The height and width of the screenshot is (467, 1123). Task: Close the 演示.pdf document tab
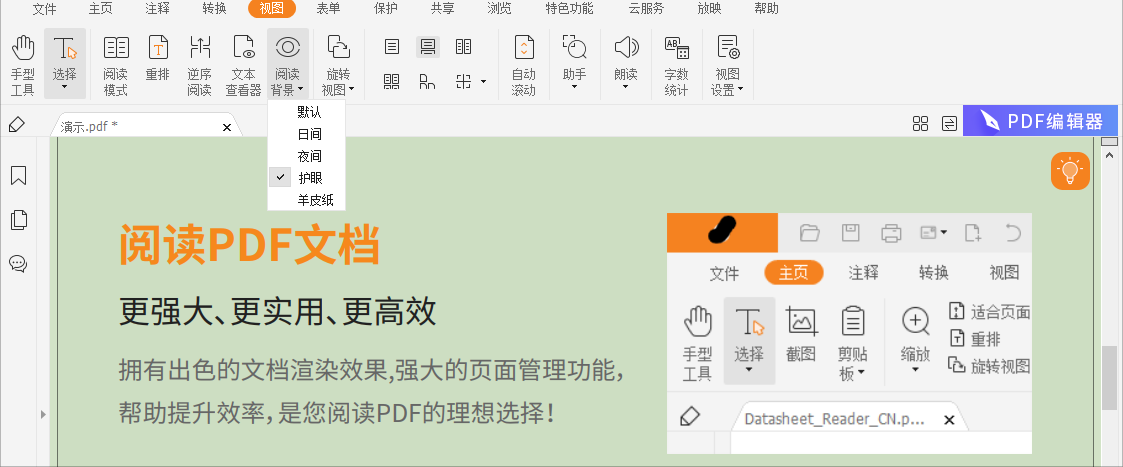[227, 127]
